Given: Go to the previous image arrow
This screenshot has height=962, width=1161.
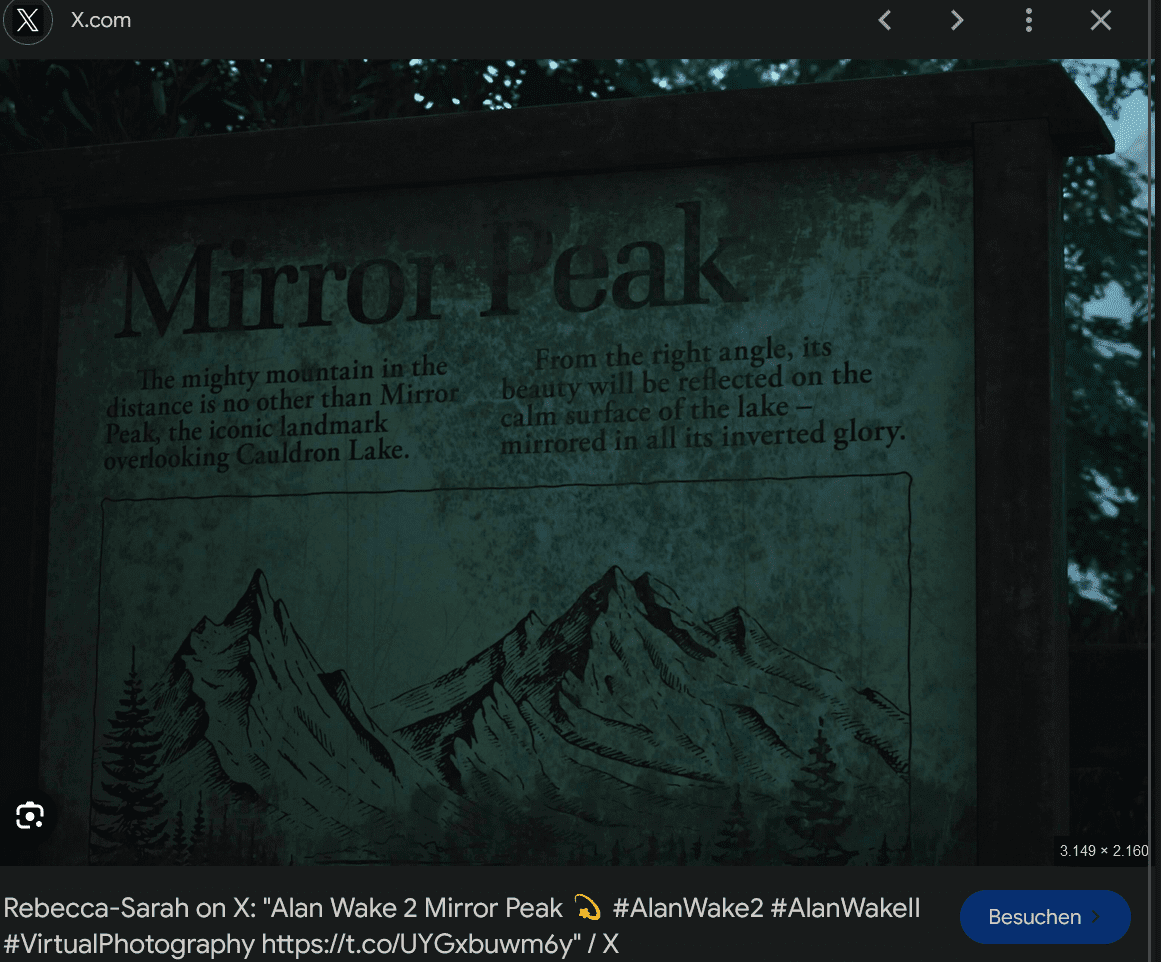Looking at the screenshot, I should click(884, 20).
